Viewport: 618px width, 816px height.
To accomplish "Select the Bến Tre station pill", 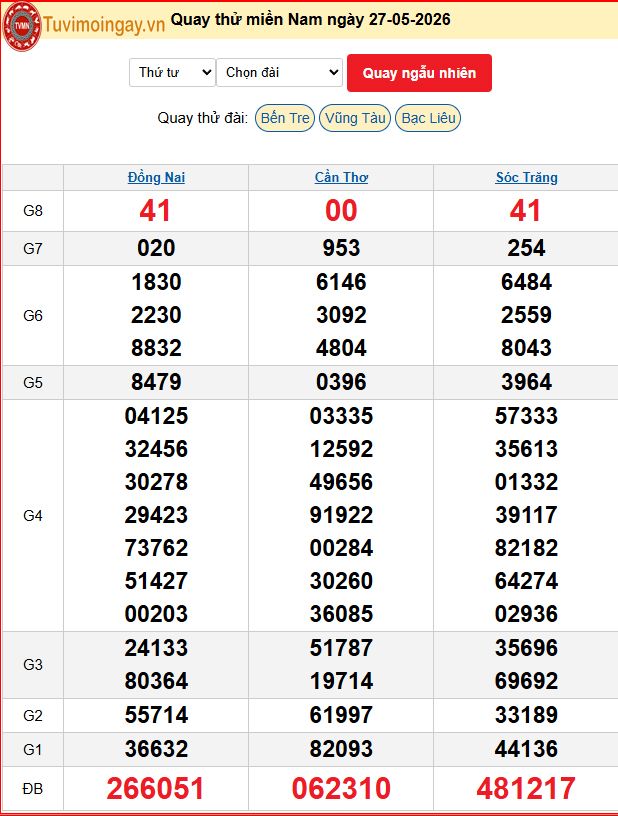I will (285, 118).
